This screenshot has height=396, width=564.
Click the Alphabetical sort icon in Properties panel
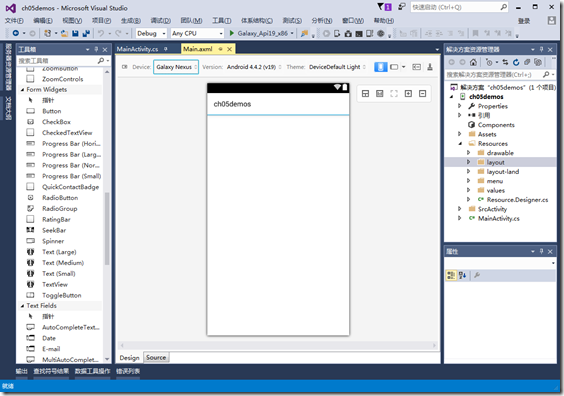tap(463, 276)
